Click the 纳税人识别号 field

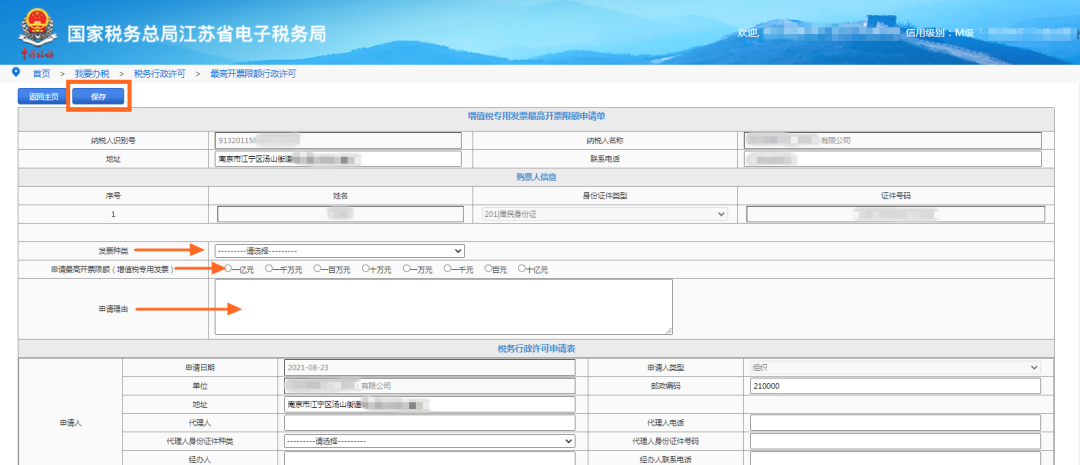[x=338, y=141]
